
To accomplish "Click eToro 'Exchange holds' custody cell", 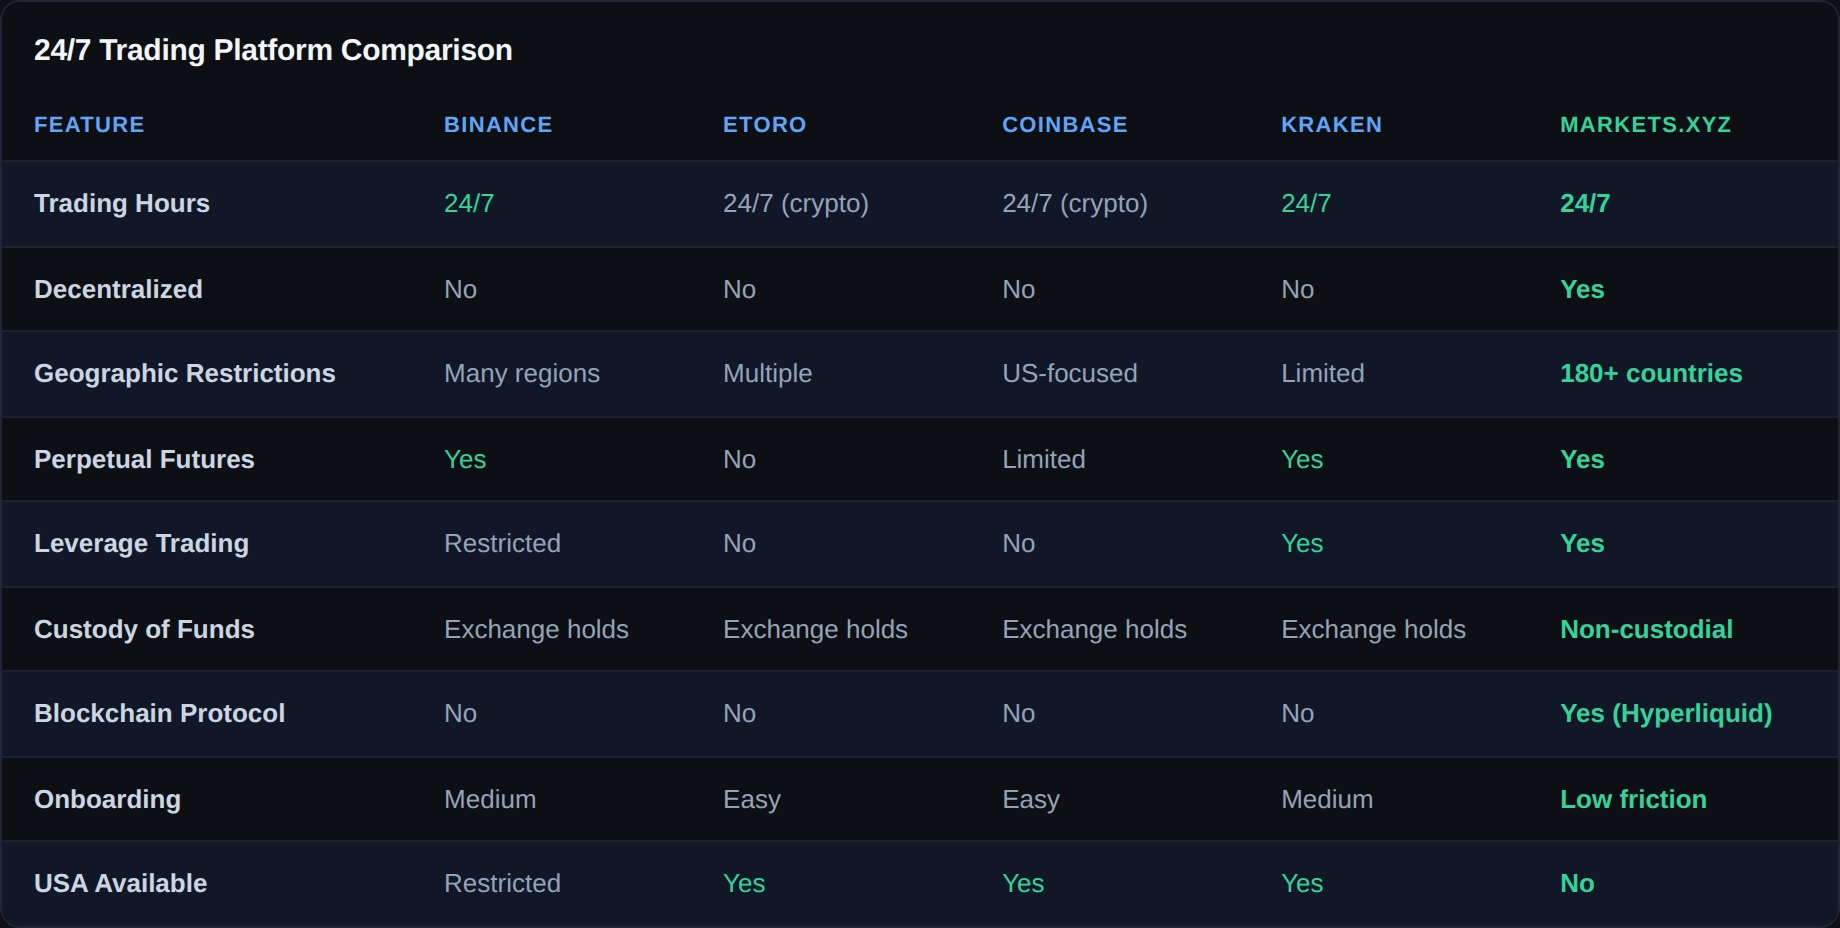I will click(x=815, y=629).
